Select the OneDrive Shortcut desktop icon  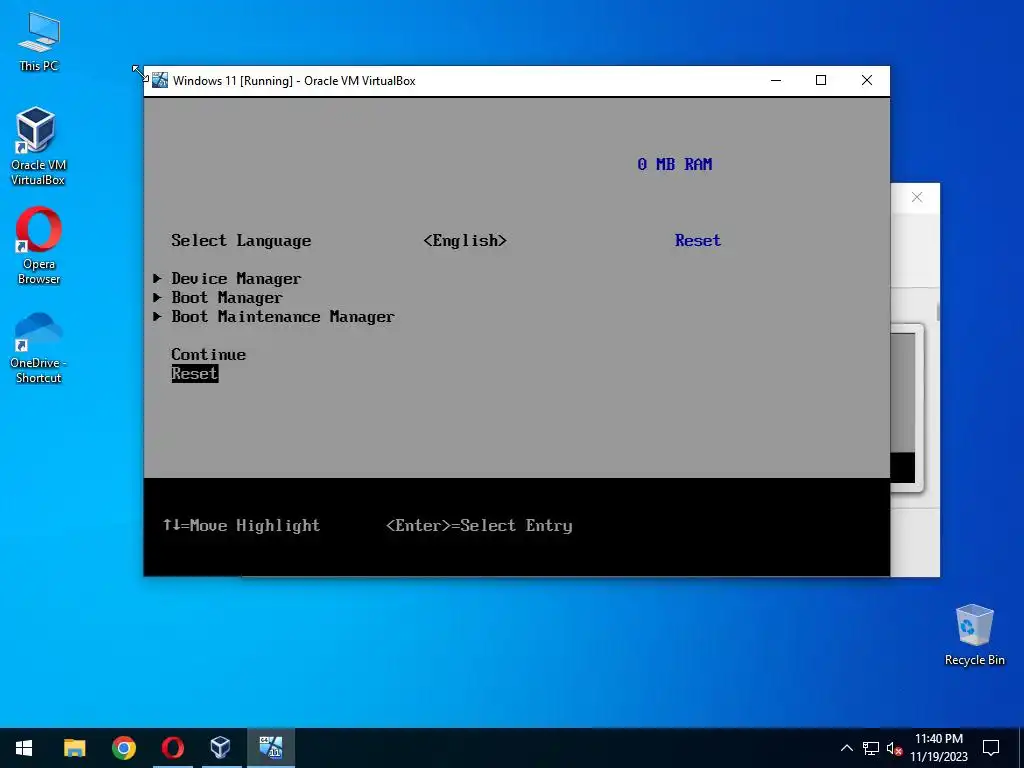click(x=39, y=348)
